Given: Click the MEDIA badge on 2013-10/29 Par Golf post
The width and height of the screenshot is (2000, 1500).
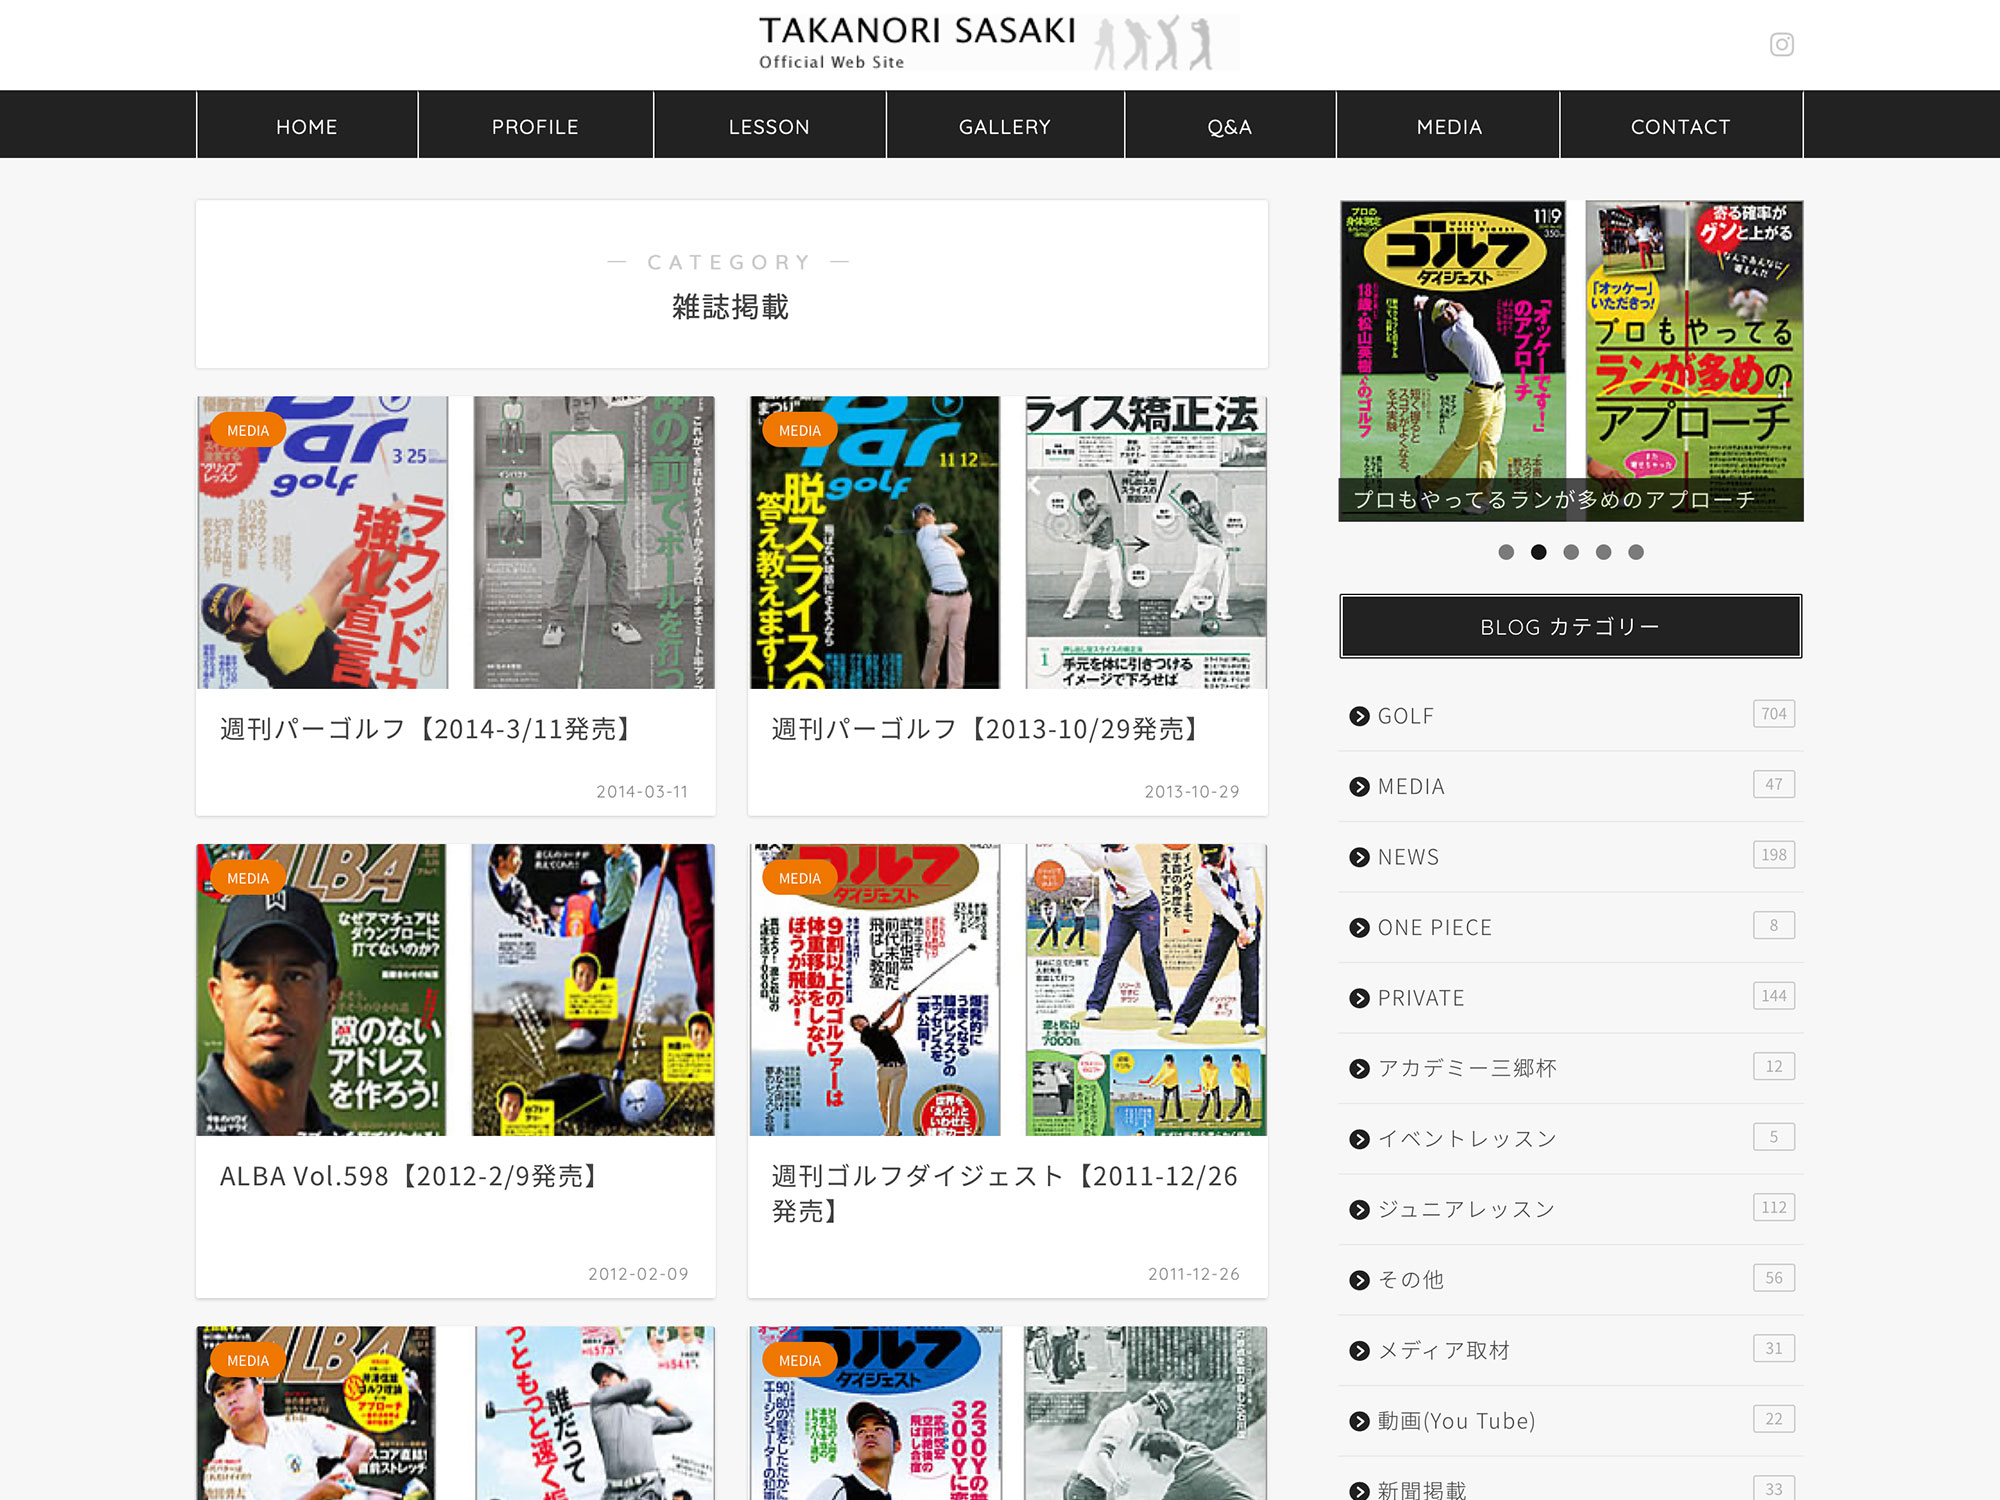Looking at the screenshot, I should (x=799, y=431).
